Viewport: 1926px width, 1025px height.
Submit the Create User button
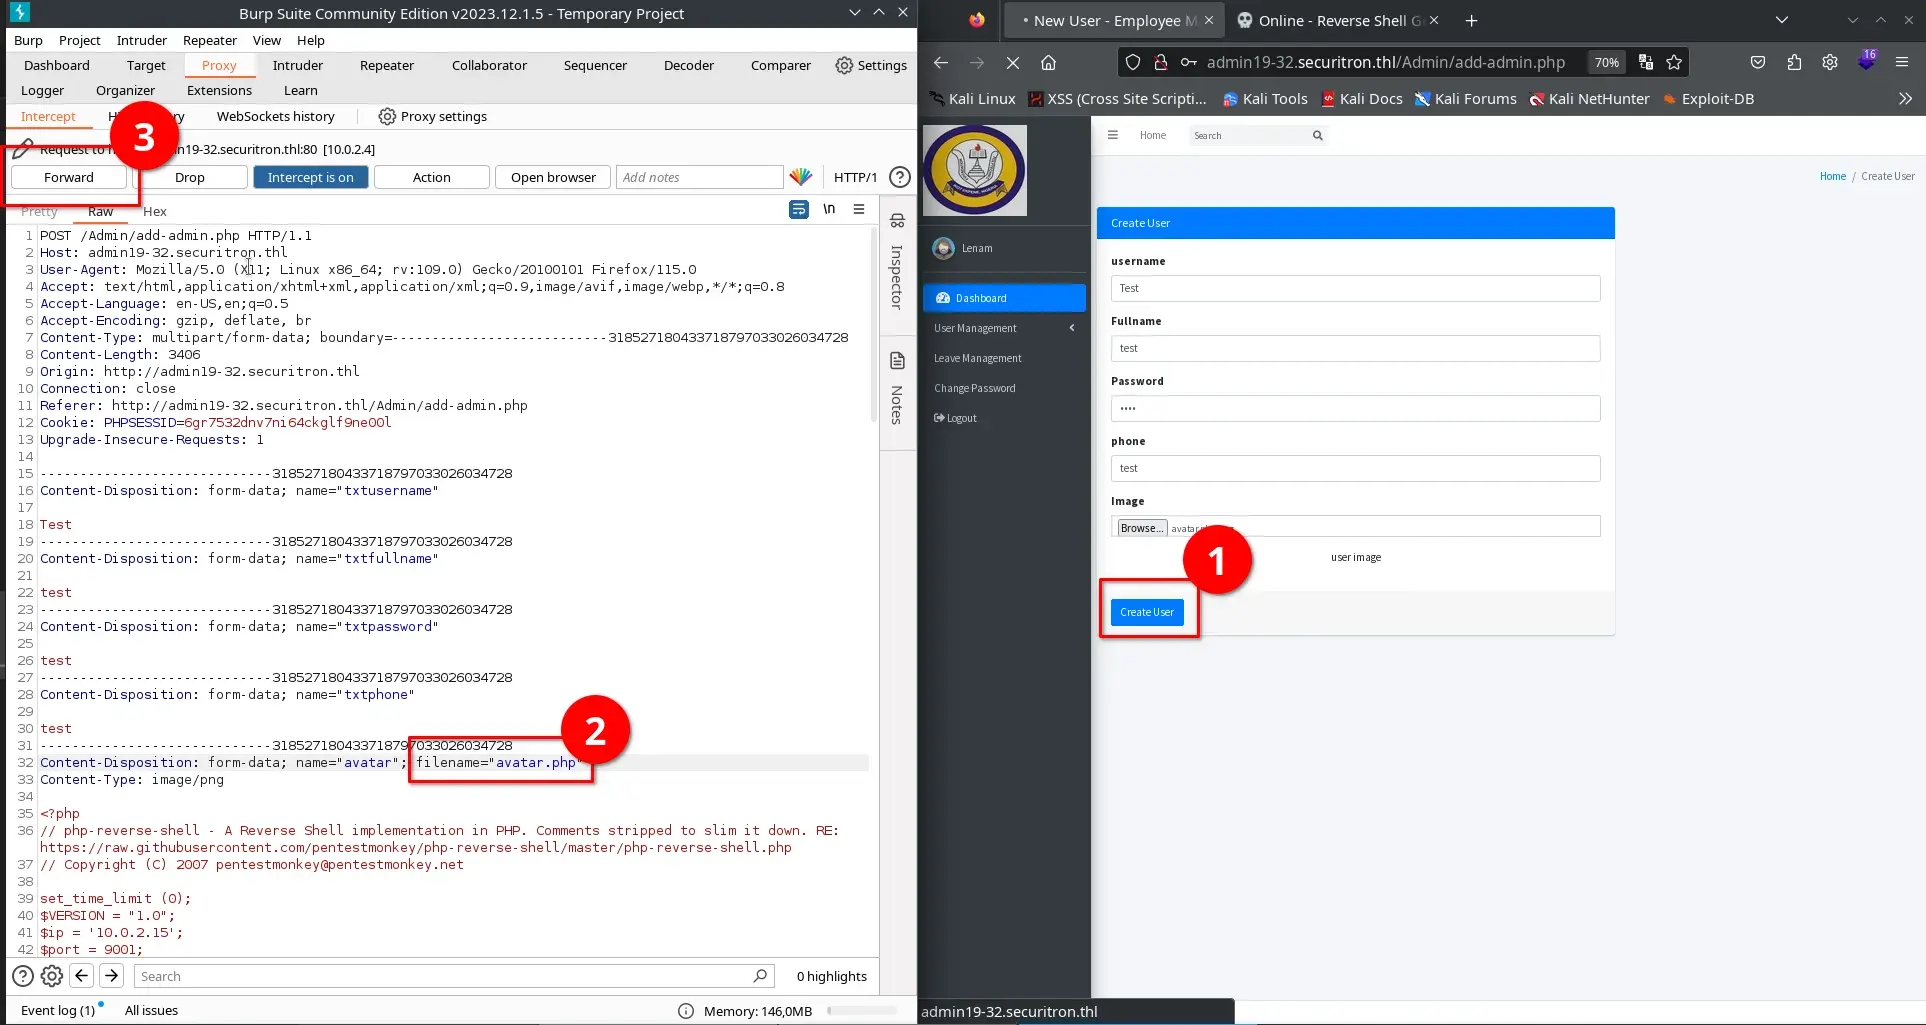pyautogui.click(x=1146, y=612)
